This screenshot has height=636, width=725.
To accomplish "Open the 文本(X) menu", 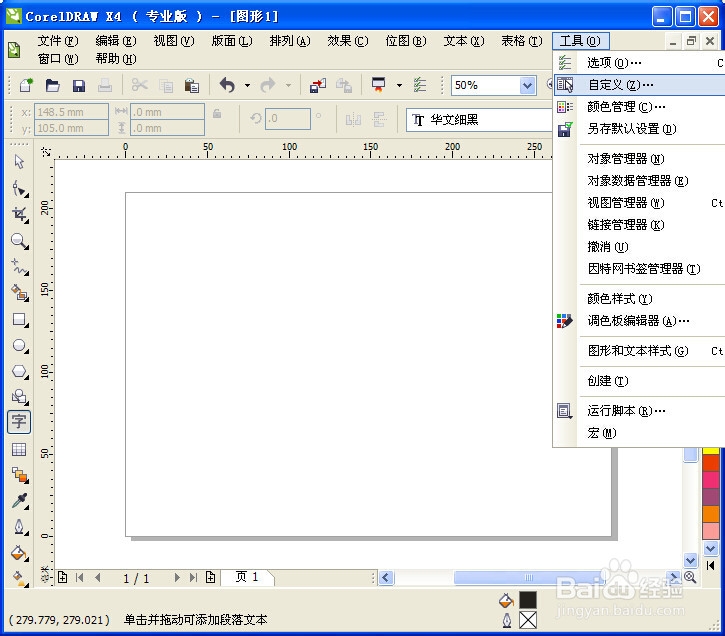I will [464, 41].
